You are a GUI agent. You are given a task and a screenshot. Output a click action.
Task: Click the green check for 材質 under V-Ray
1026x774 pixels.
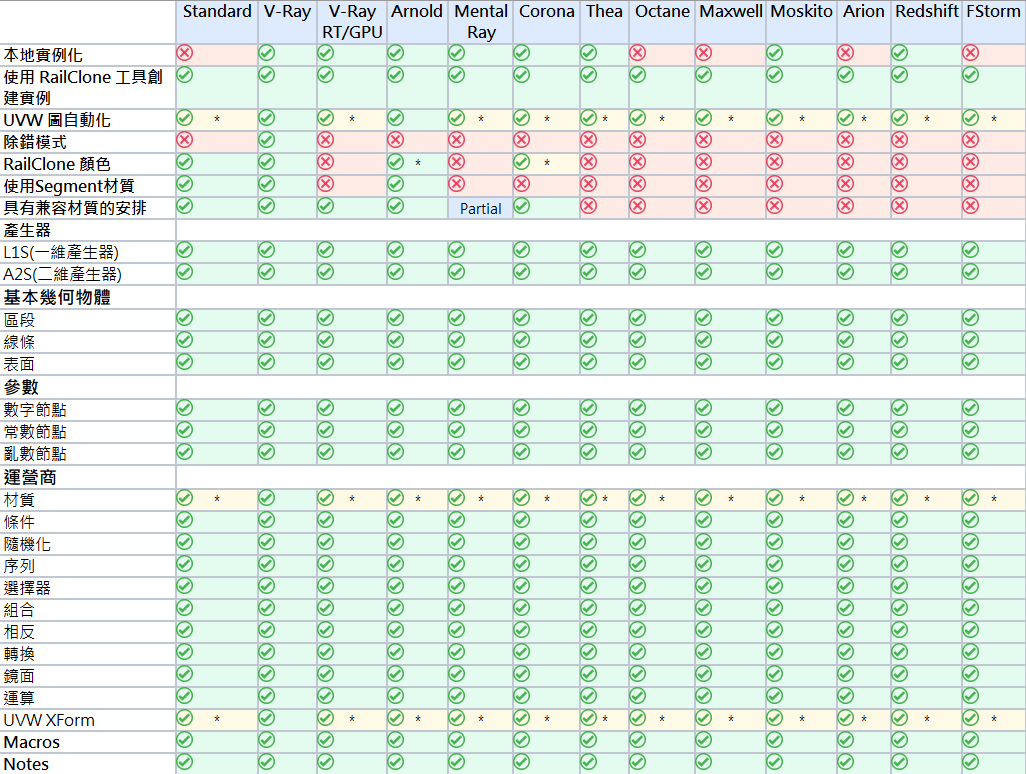[x=266, y=499]
